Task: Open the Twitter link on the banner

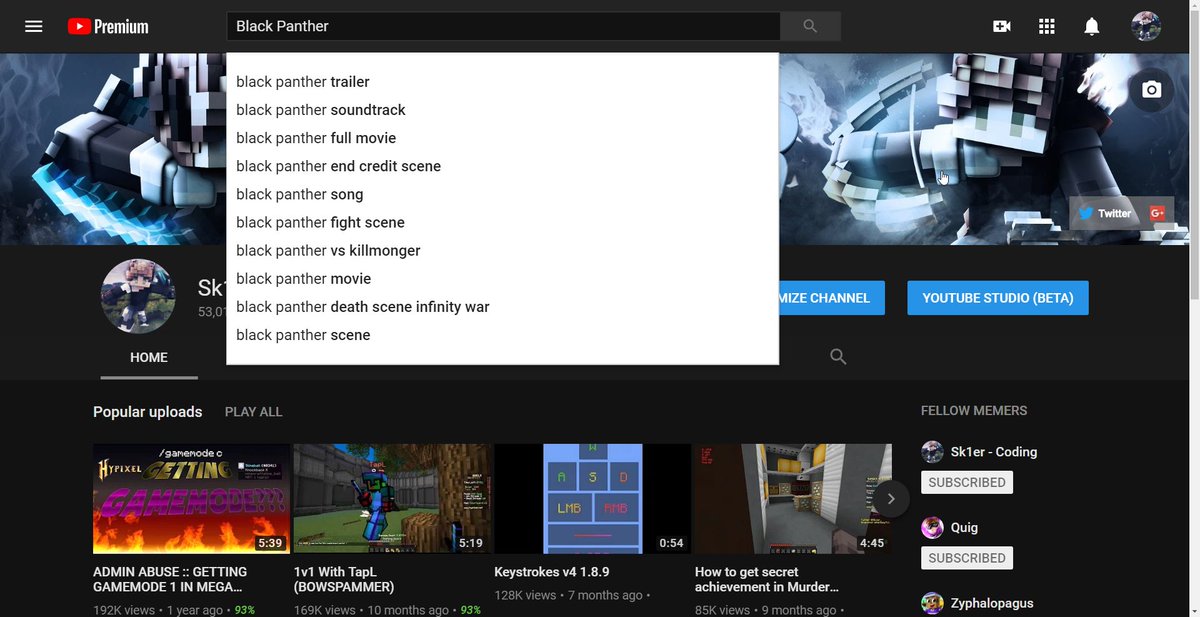Action: (1106, 213)
